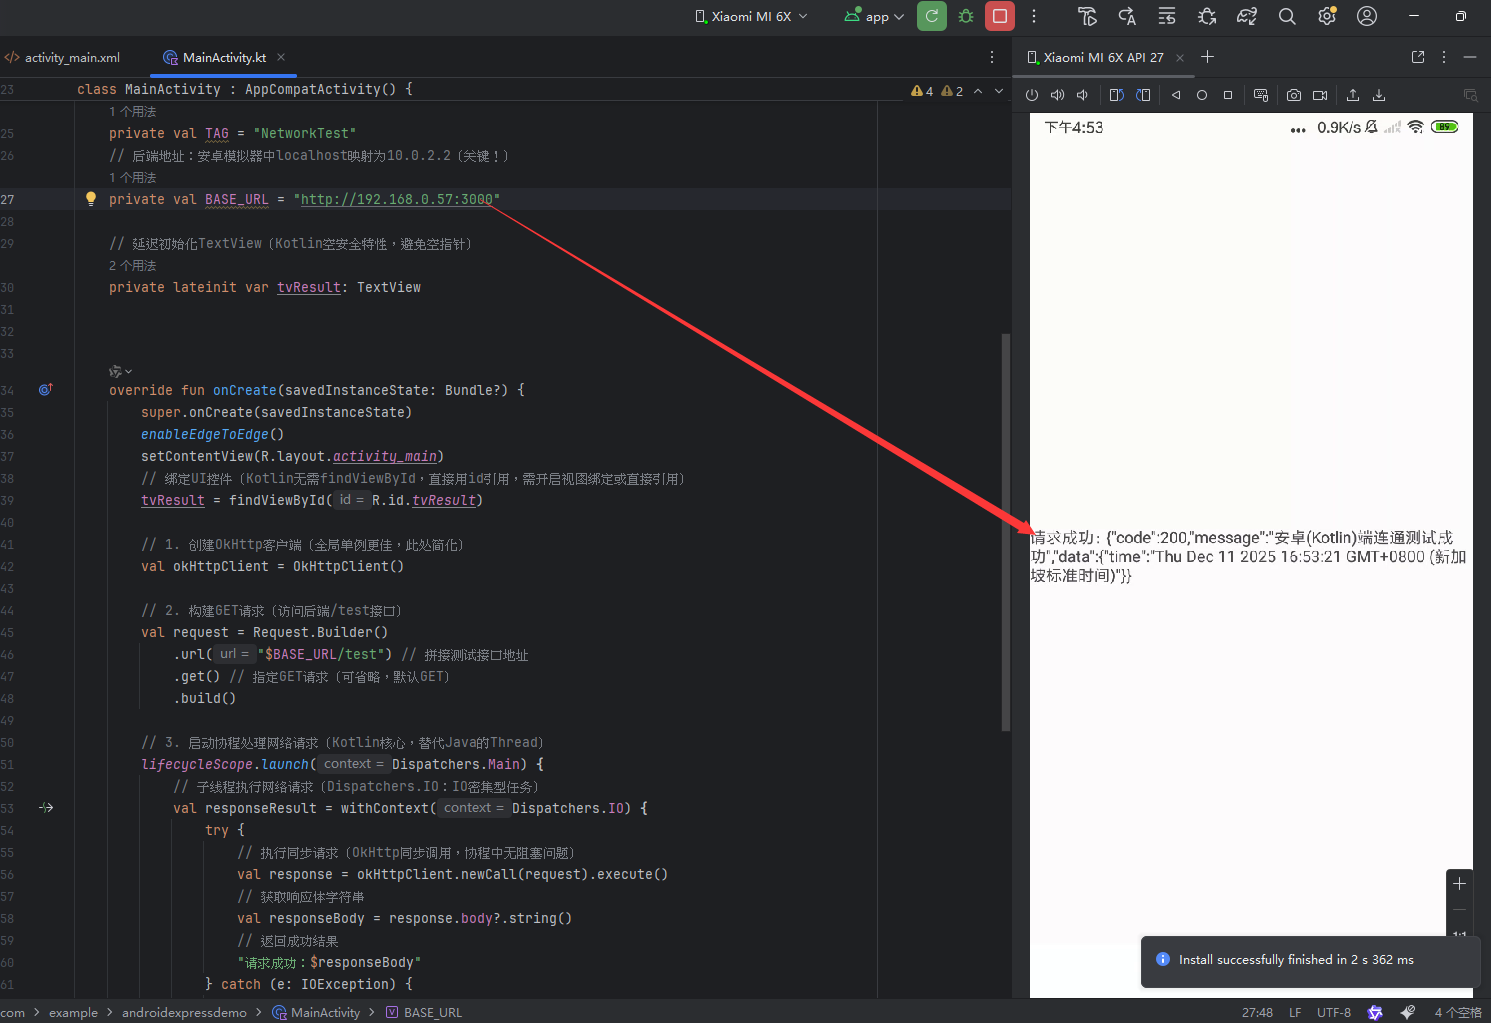This screenshot has height=1023, width=1491.
Task: Take device screenshot with camera icon
Action: (1294, 95)
